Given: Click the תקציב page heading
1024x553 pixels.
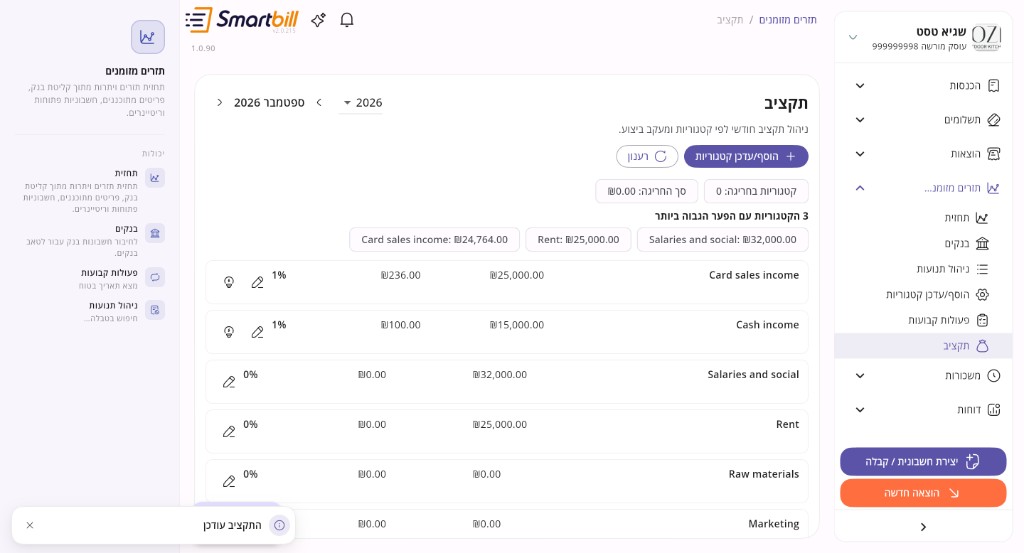Looking at the screenshot, I should tap(786, 103).
